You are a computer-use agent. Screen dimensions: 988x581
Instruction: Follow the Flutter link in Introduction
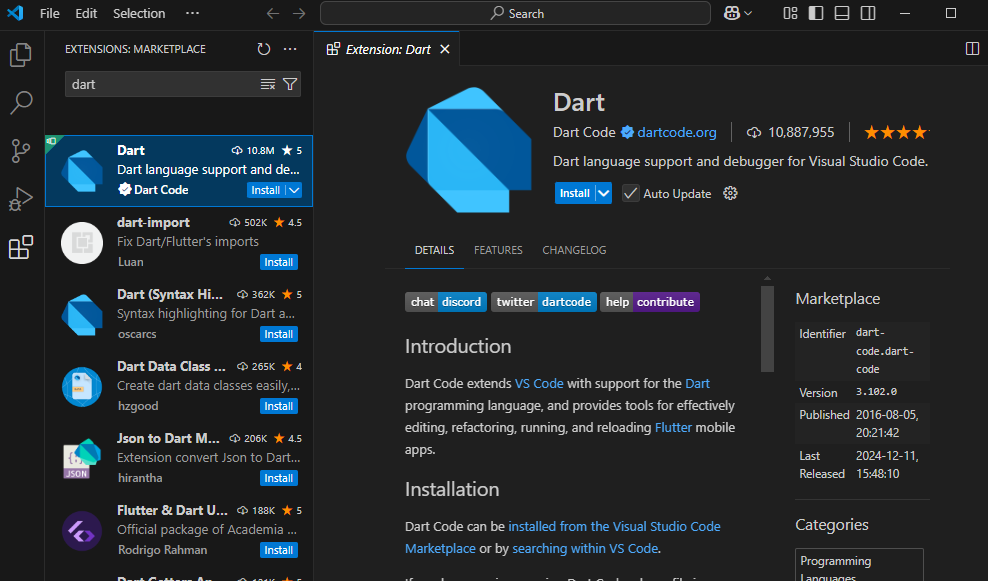pyautogui.click(x=673, y=427)
